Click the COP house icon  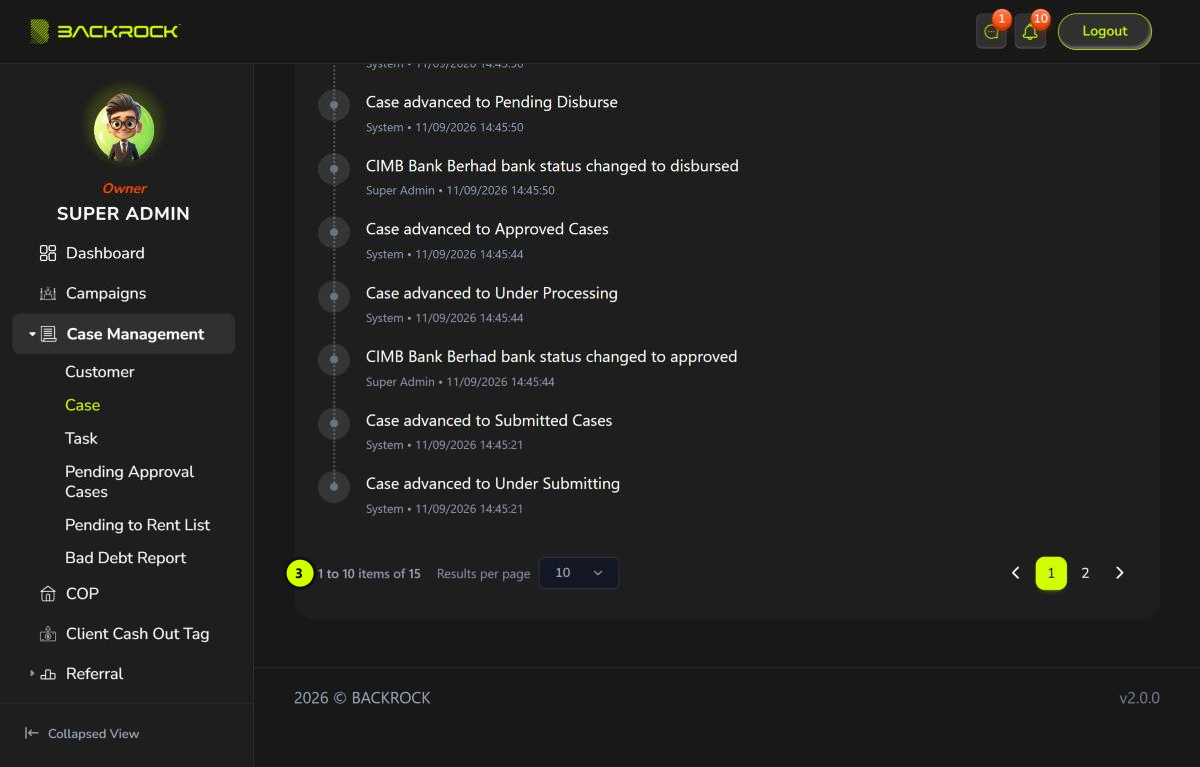[48, 594]
